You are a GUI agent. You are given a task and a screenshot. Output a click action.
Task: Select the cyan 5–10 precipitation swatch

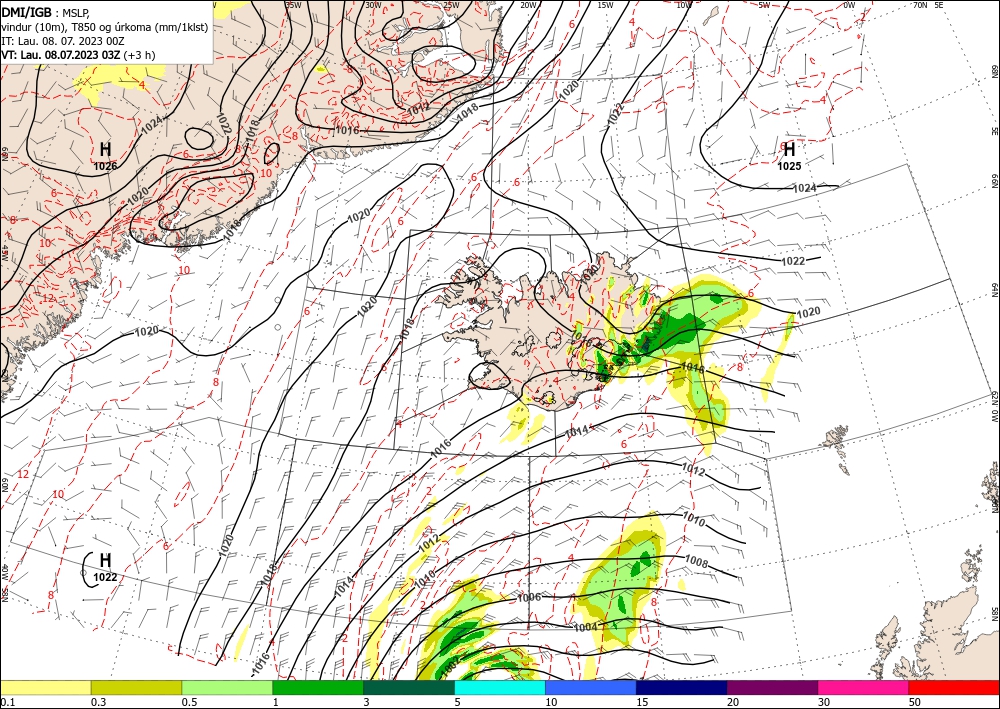point(499,687)
